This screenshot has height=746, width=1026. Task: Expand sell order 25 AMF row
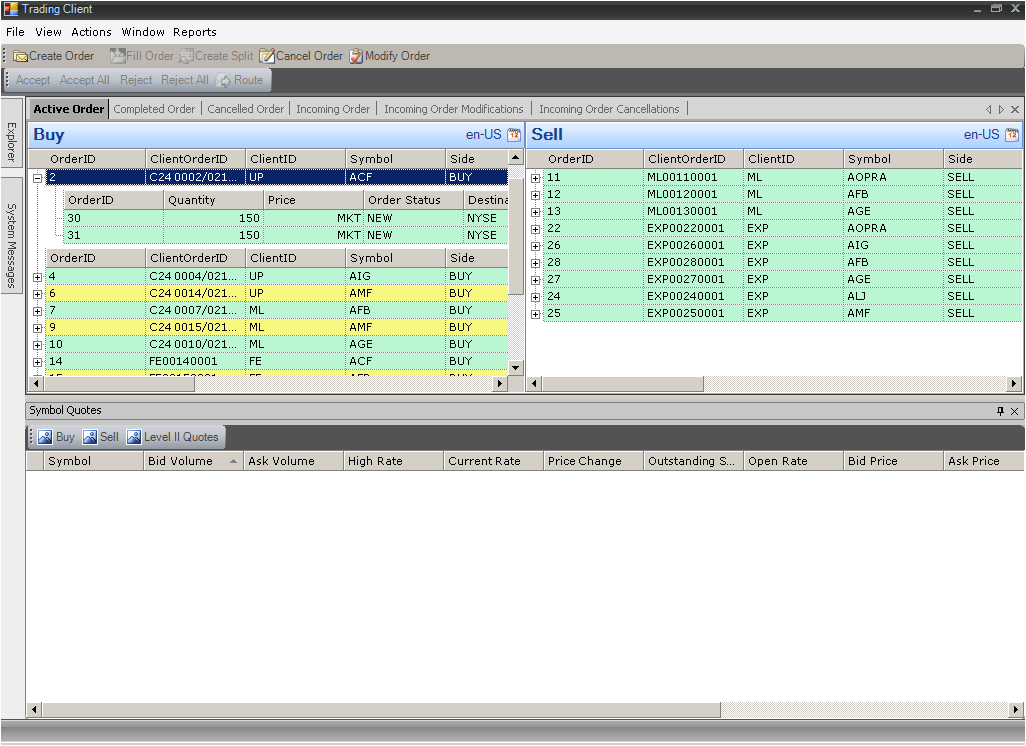coord(536,314)
